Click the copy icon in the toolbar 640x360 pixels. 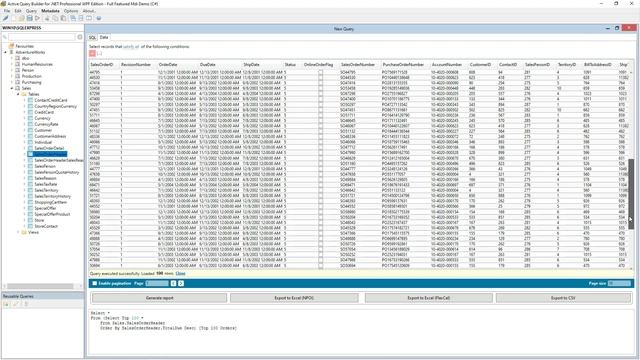pyautogui.click(x=55, y=18)
